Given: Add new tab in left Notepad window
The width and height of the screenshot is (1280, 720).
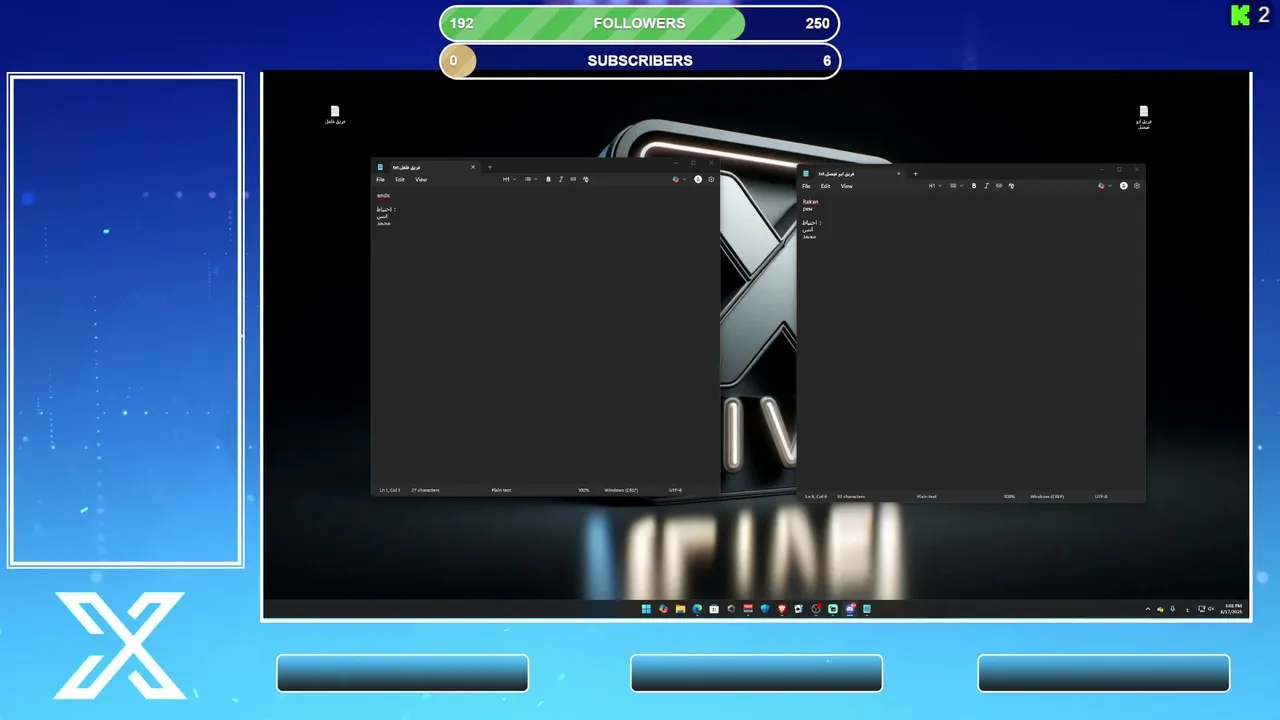Looking at the screenshot, I should pos(489,167).
